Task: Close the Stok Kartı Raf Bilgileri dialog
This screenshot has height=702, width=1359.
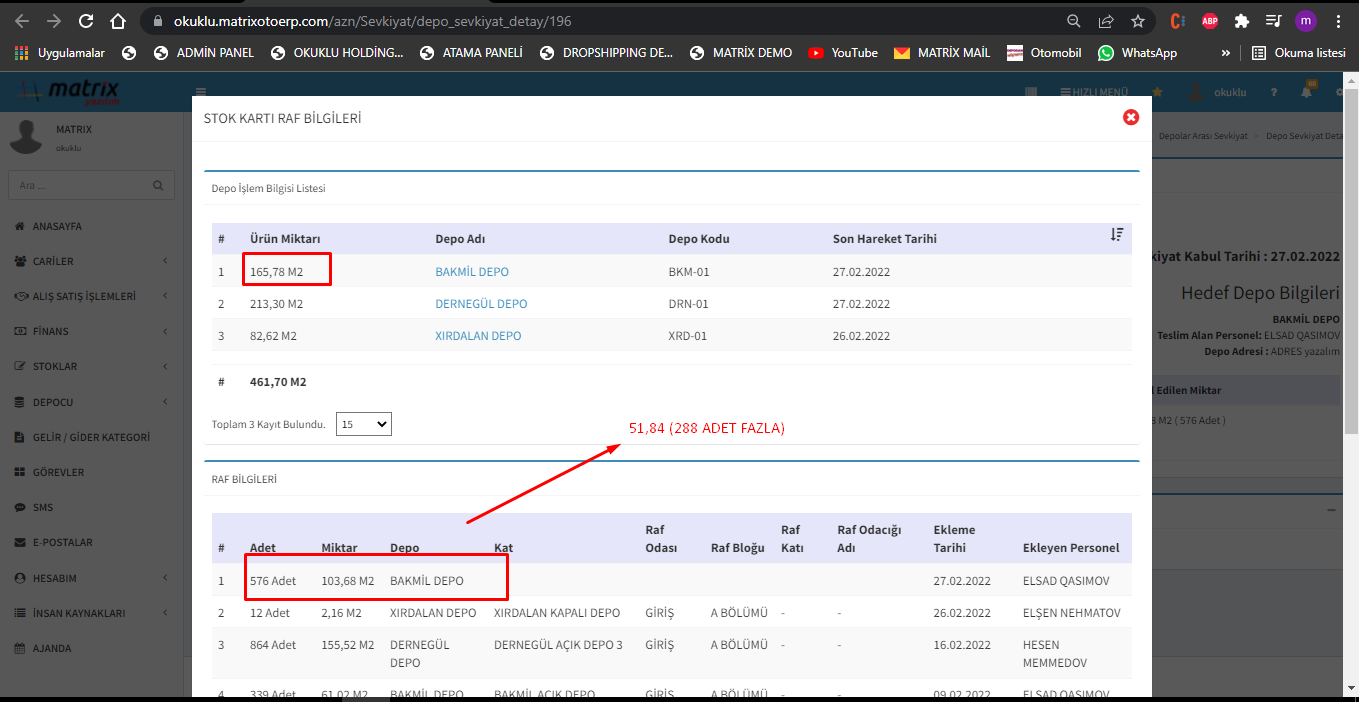Action: click(x=1131, y=117)
